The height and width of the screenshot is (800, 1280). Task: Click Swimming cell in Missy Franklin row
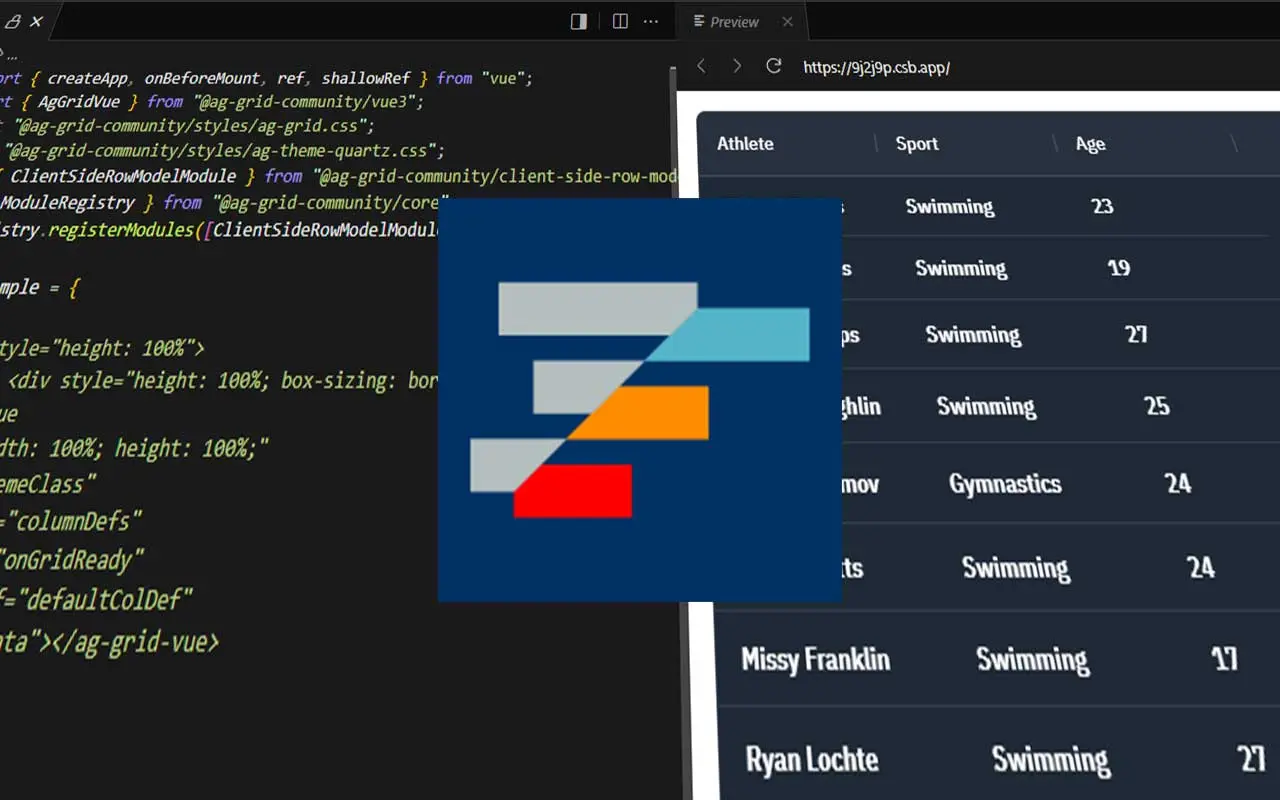1033,659
